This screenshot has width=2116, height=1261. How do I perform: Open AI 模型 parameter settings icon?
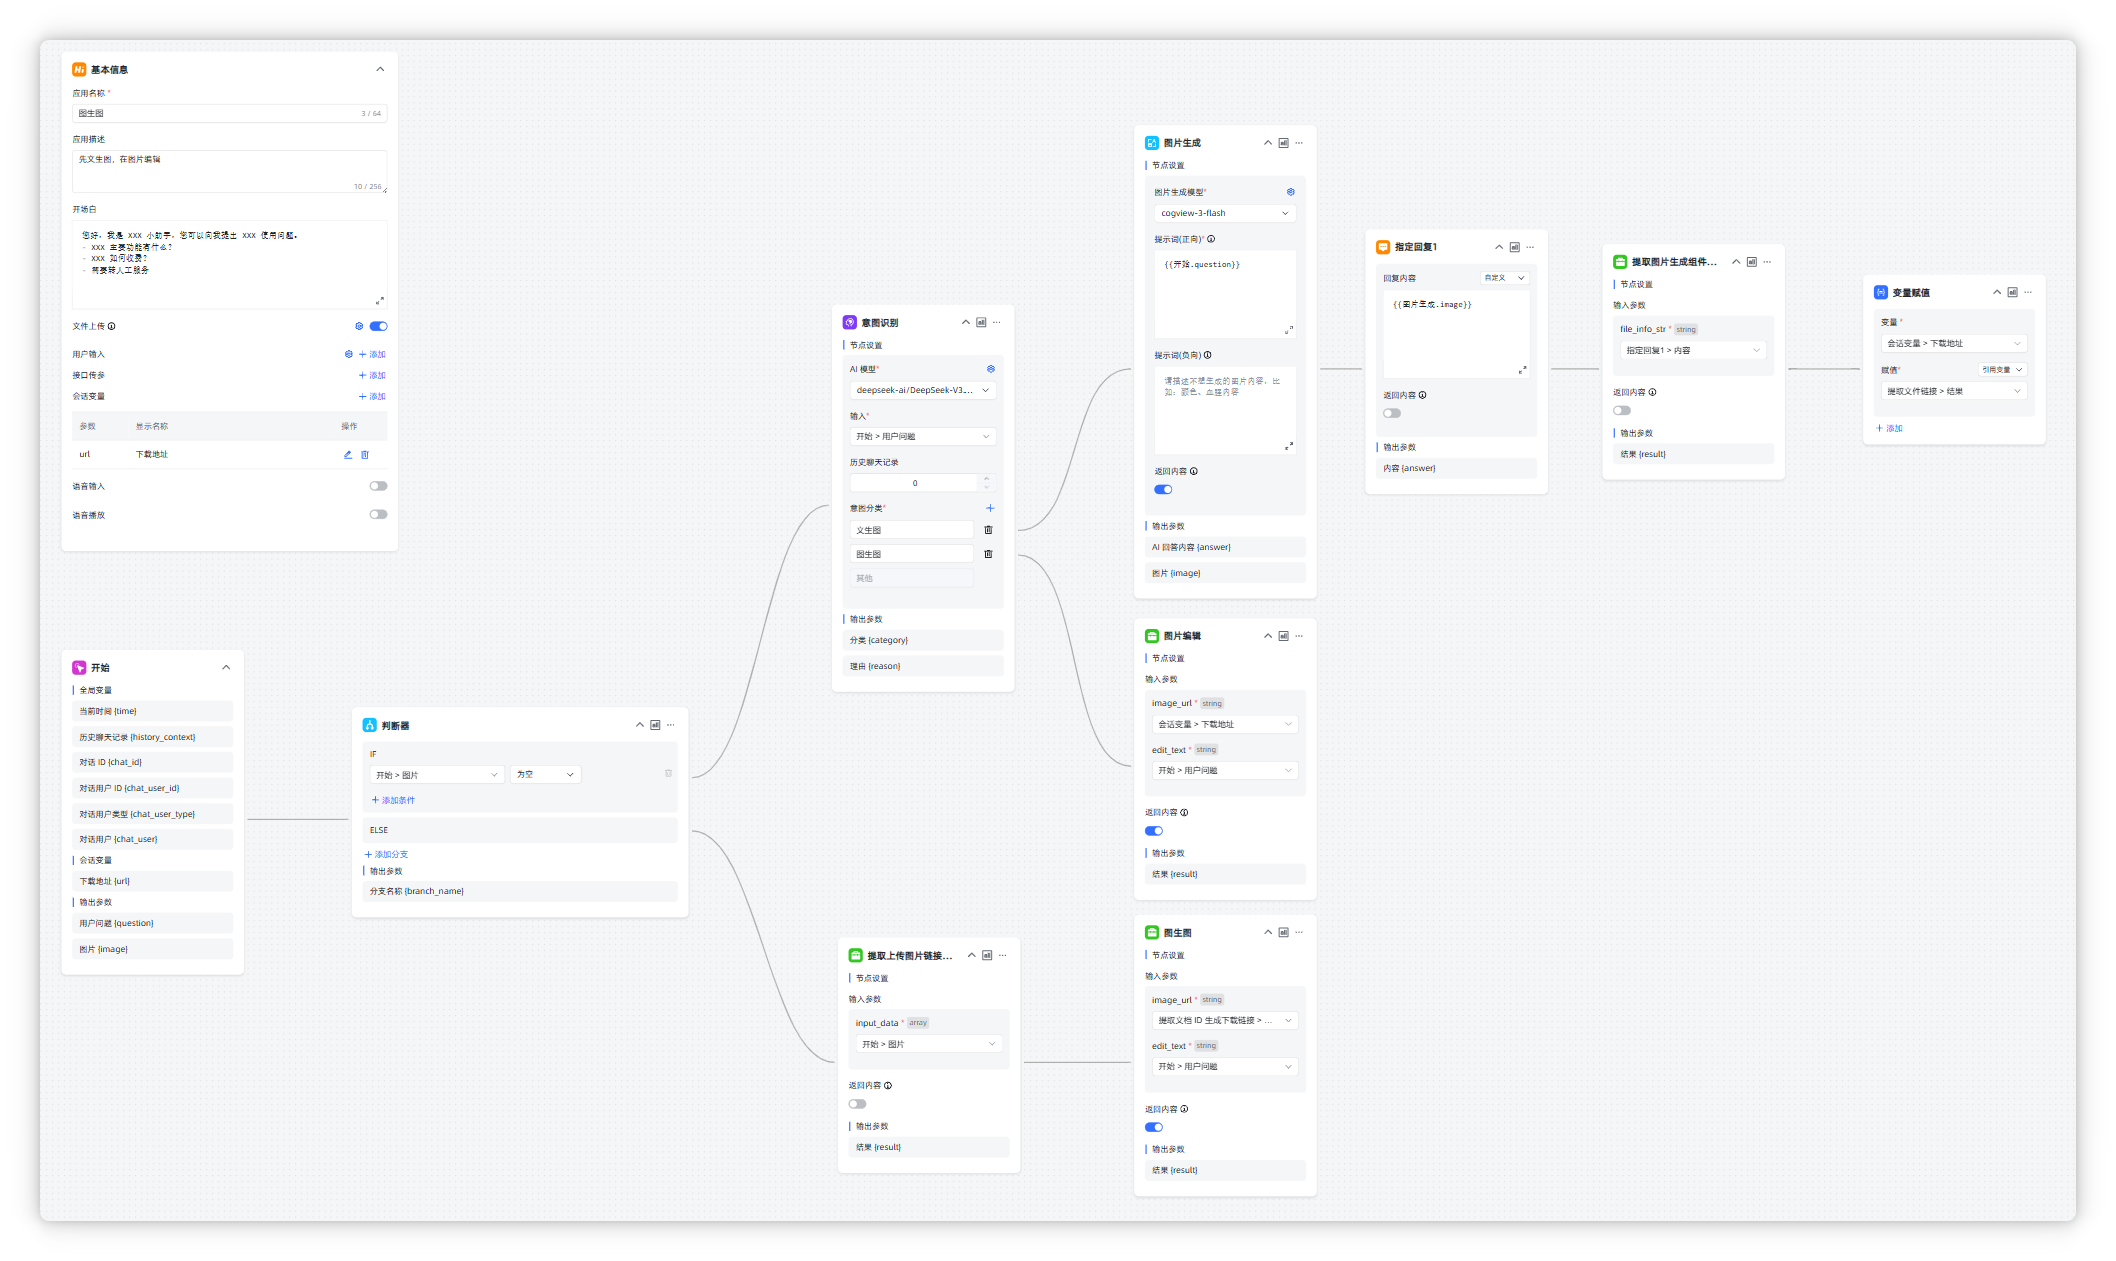tap(991, 369)
